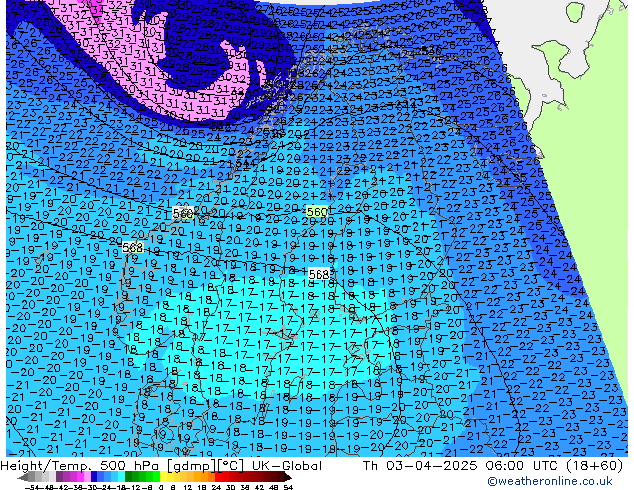Viewport: 634px width, 490px height.
Task: Click the legend's left grey arrow tip
Action: [x=21, y=477]
